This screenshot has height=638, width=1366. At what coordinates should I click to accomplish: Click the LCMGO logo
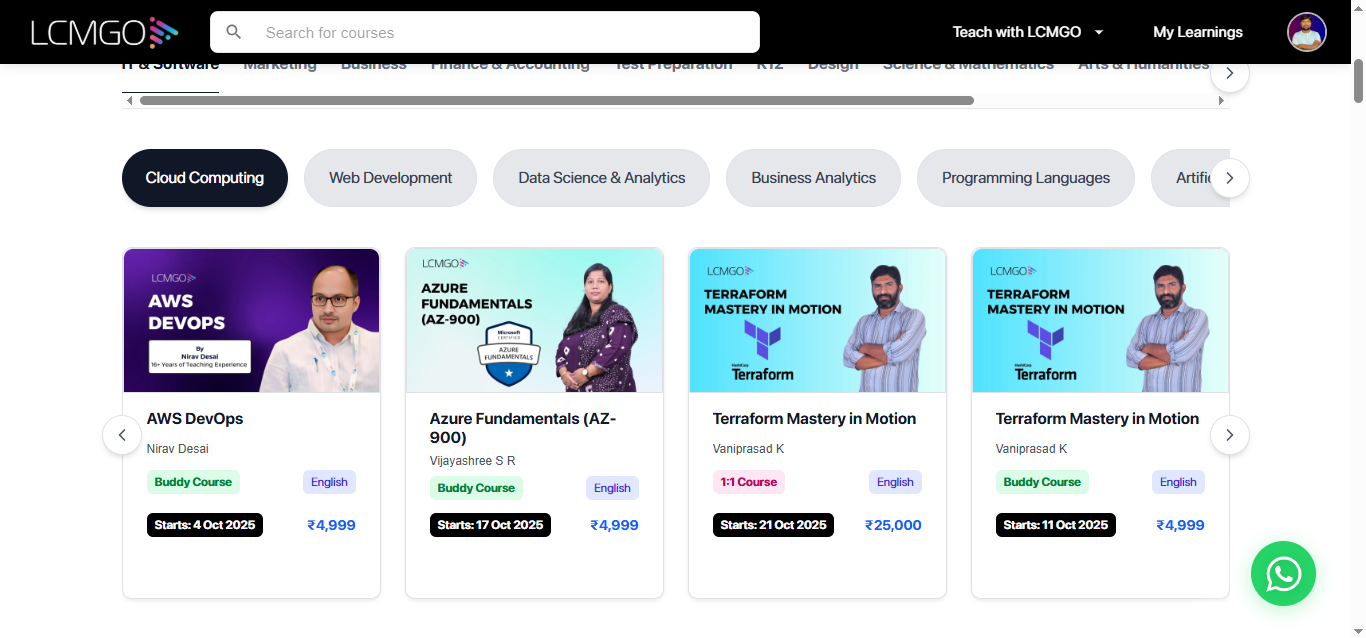104,32
